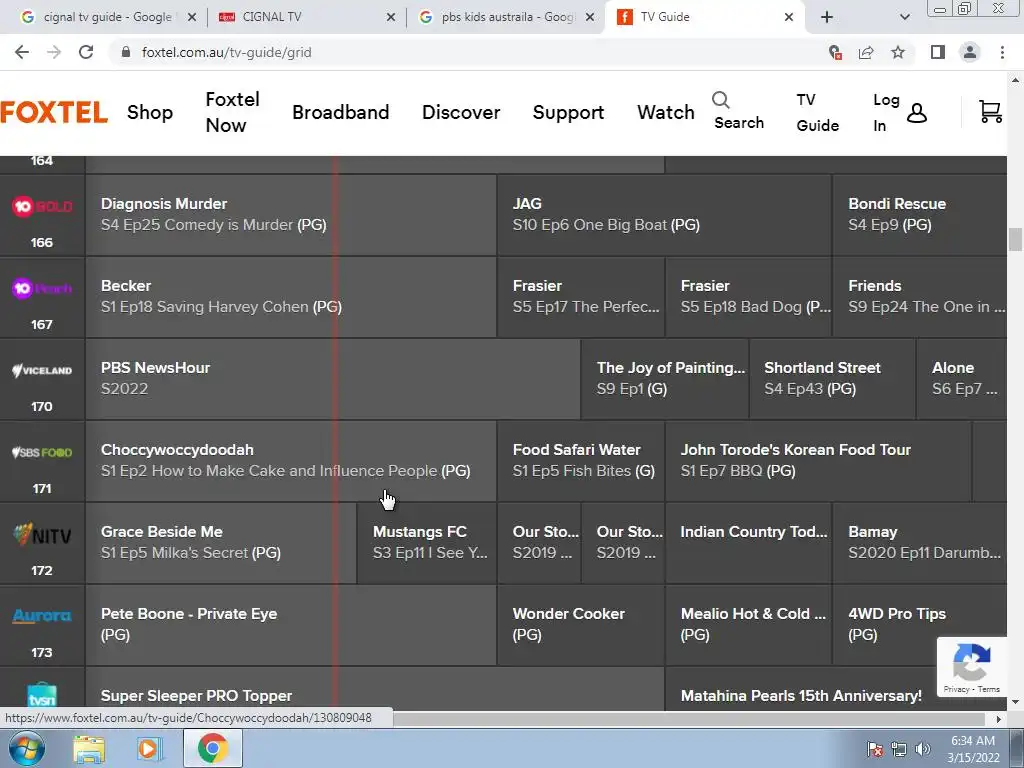Screen dimensions: 1024x768
Task: Open the Foxtel Now menu
Action: [232, 112]
